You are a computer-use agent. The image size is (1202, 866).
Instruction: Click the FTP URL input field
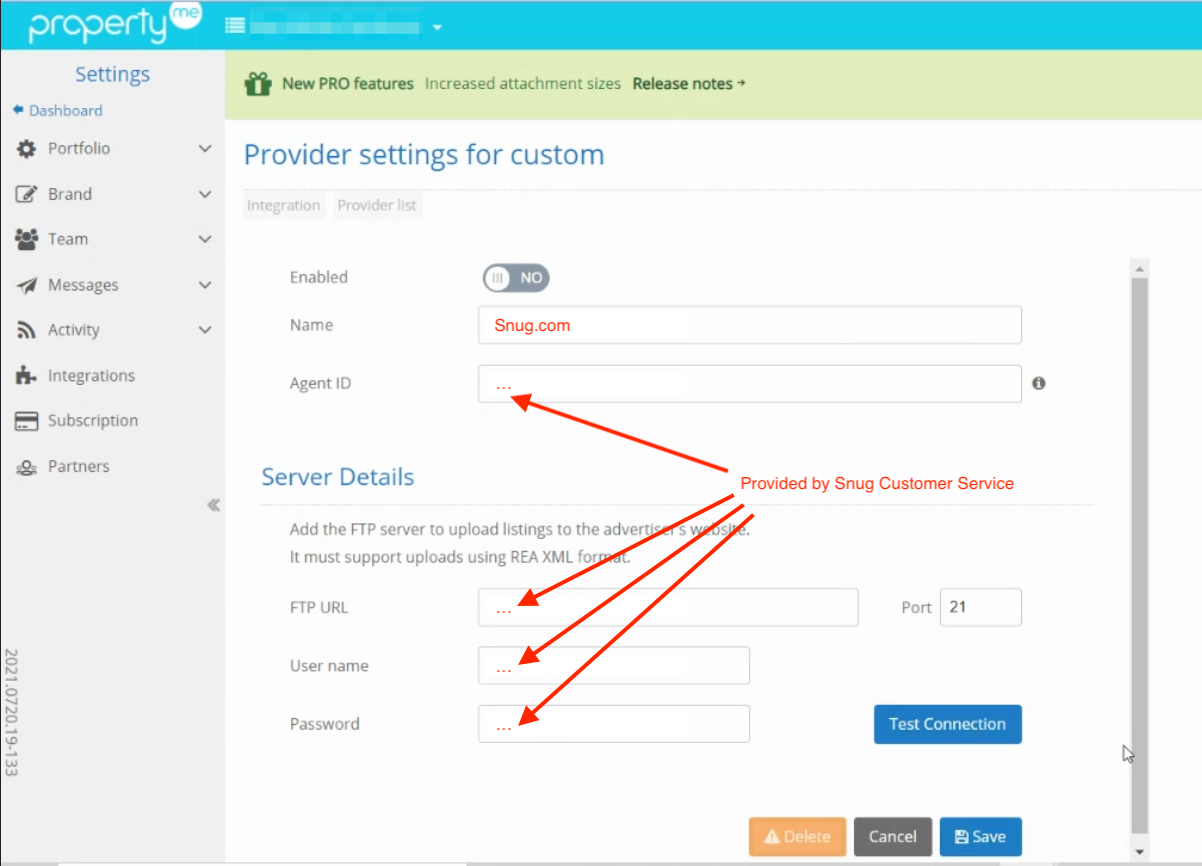tap(668, 607)
